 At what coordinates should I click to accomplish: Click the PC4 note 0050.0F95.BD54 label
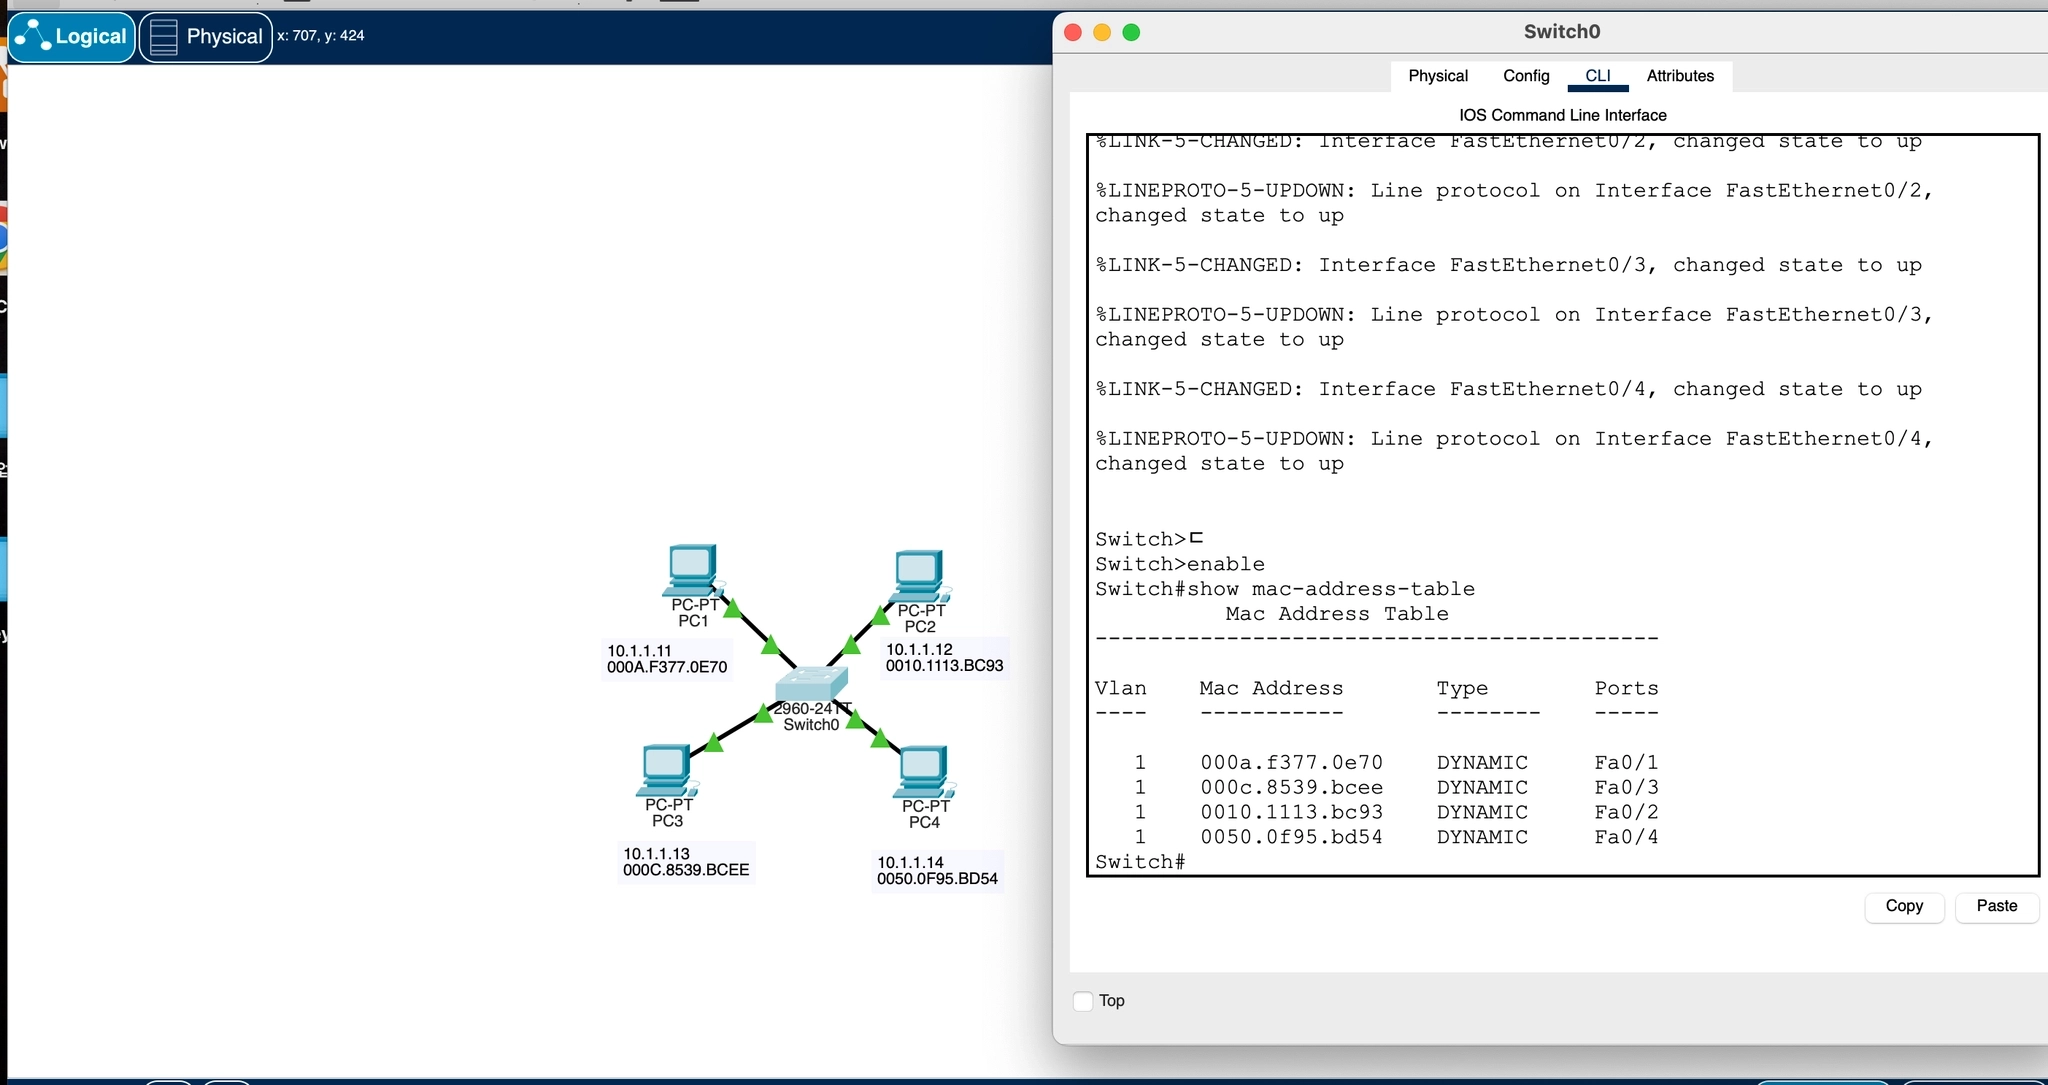937,879
